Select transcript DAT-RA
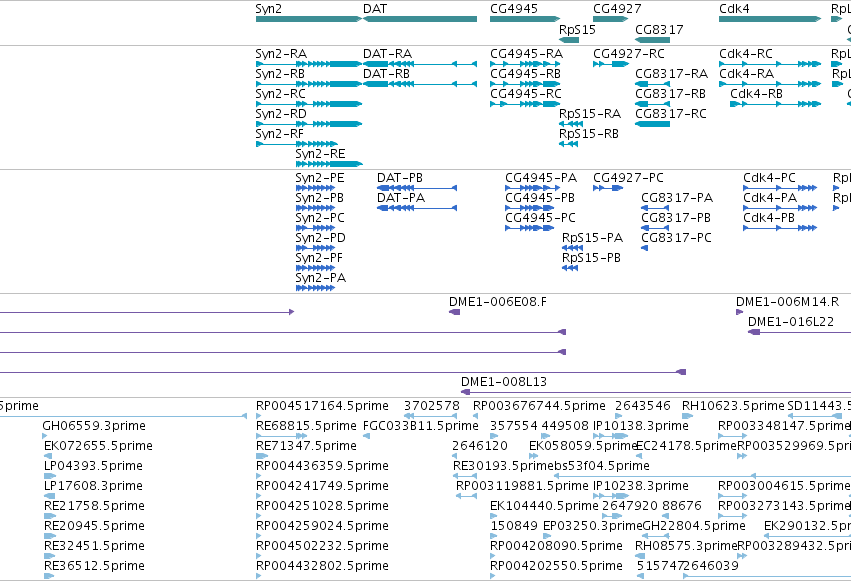This screenshot has height=581, width=851. tap(420, 64)
